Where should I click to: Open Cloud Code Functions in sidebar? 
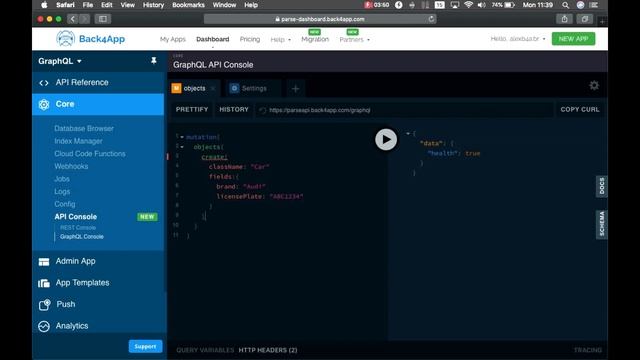(90, 154)
